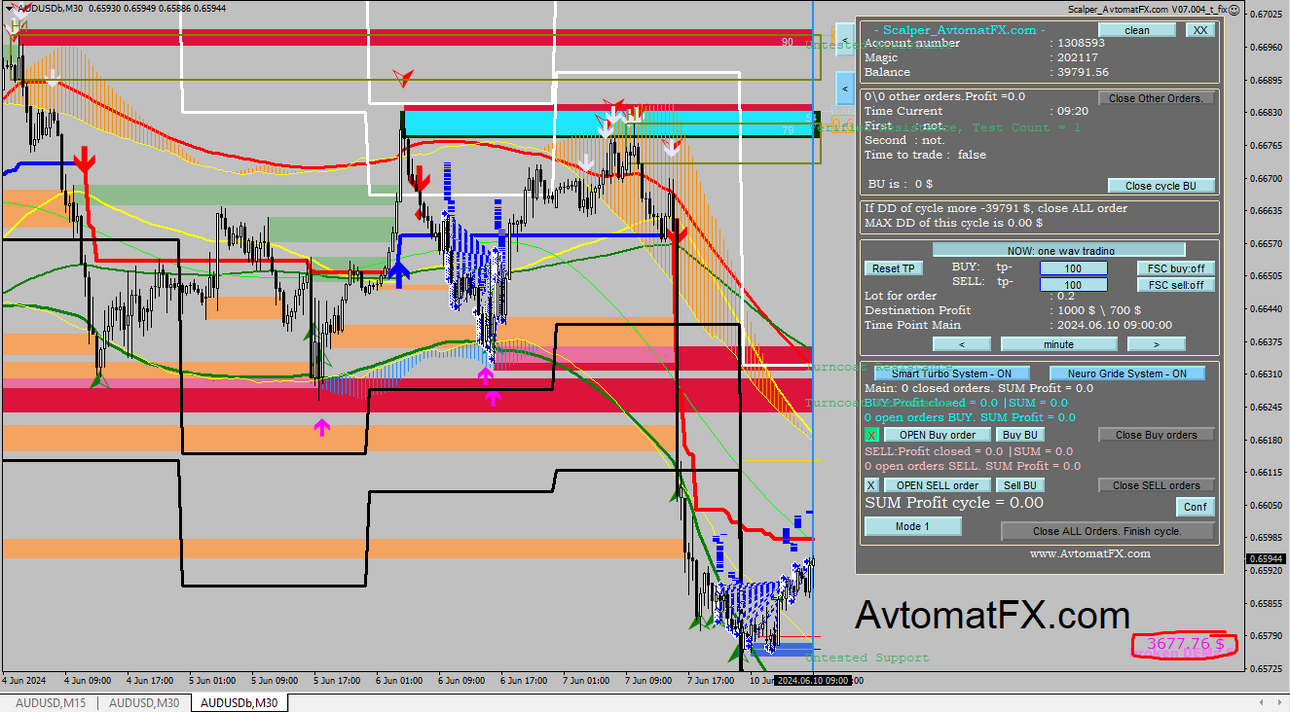Click the Magic value 202117

point(1079,58)
